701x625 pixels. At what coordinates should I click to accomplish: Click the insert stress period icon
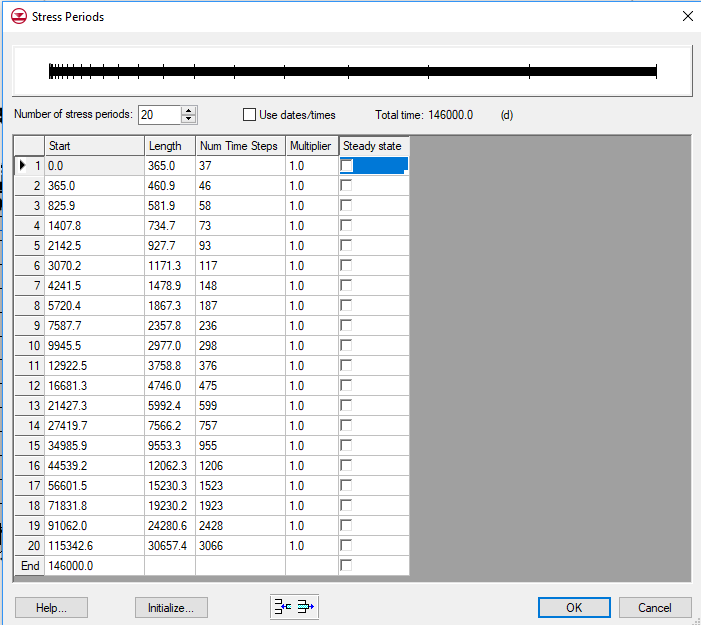[x=283, y=607]
